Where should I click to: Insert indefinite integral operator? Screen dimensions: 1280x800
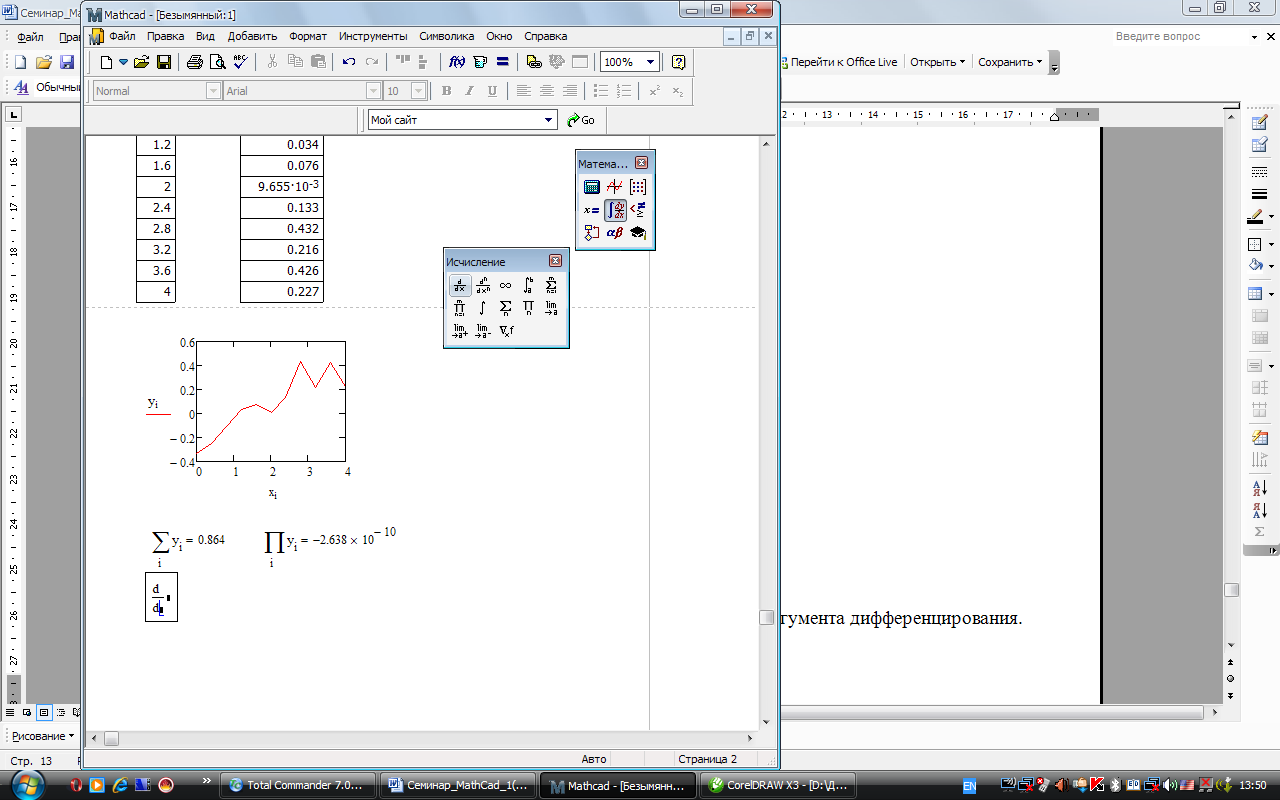pyautogui.click(x=483, y=308)
